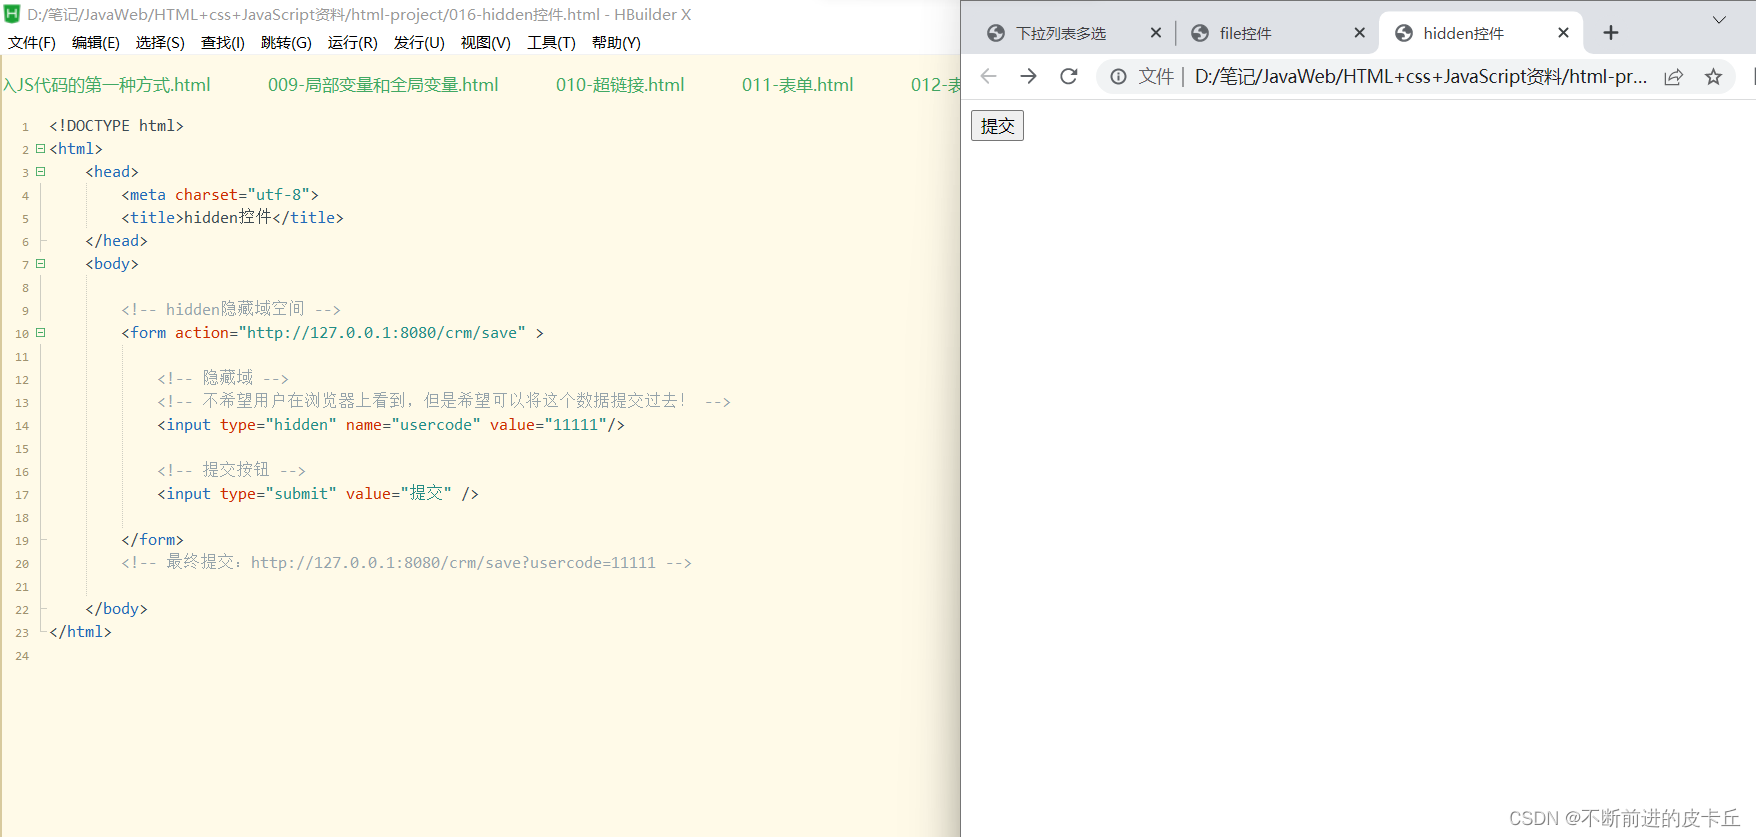Open the tab search chevron
Image resolution: width=1756 pixels, height=837 pixels.
(x=1719, y=19)
